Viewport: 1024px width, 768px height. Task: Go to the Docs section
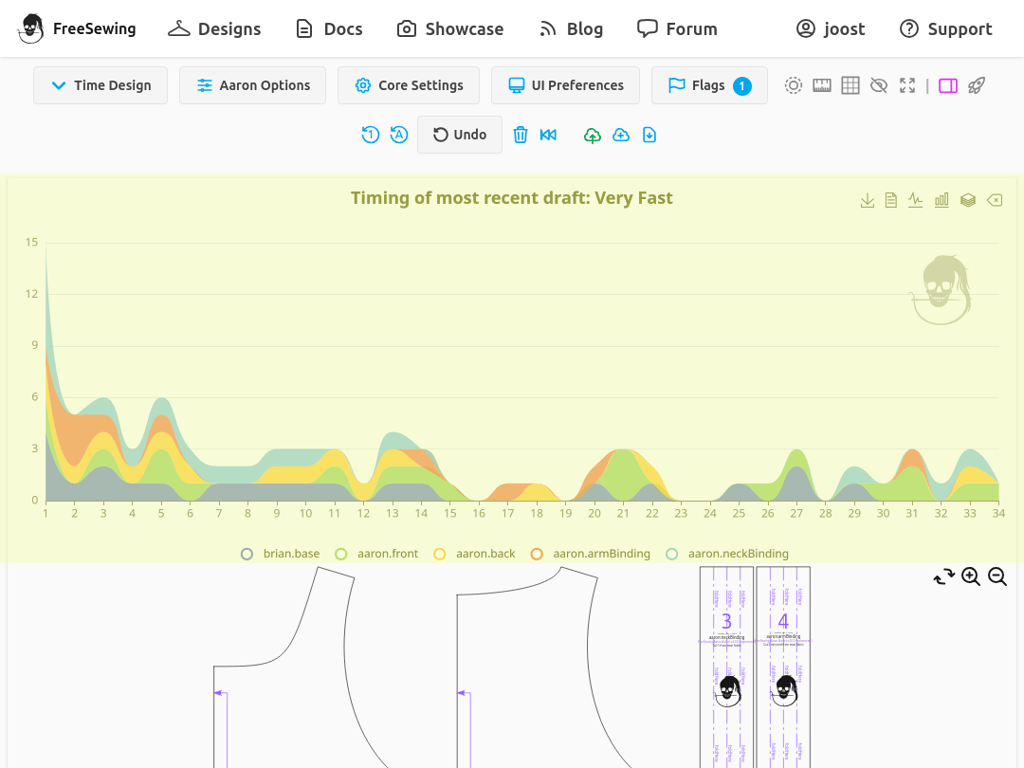coord(329,29)
